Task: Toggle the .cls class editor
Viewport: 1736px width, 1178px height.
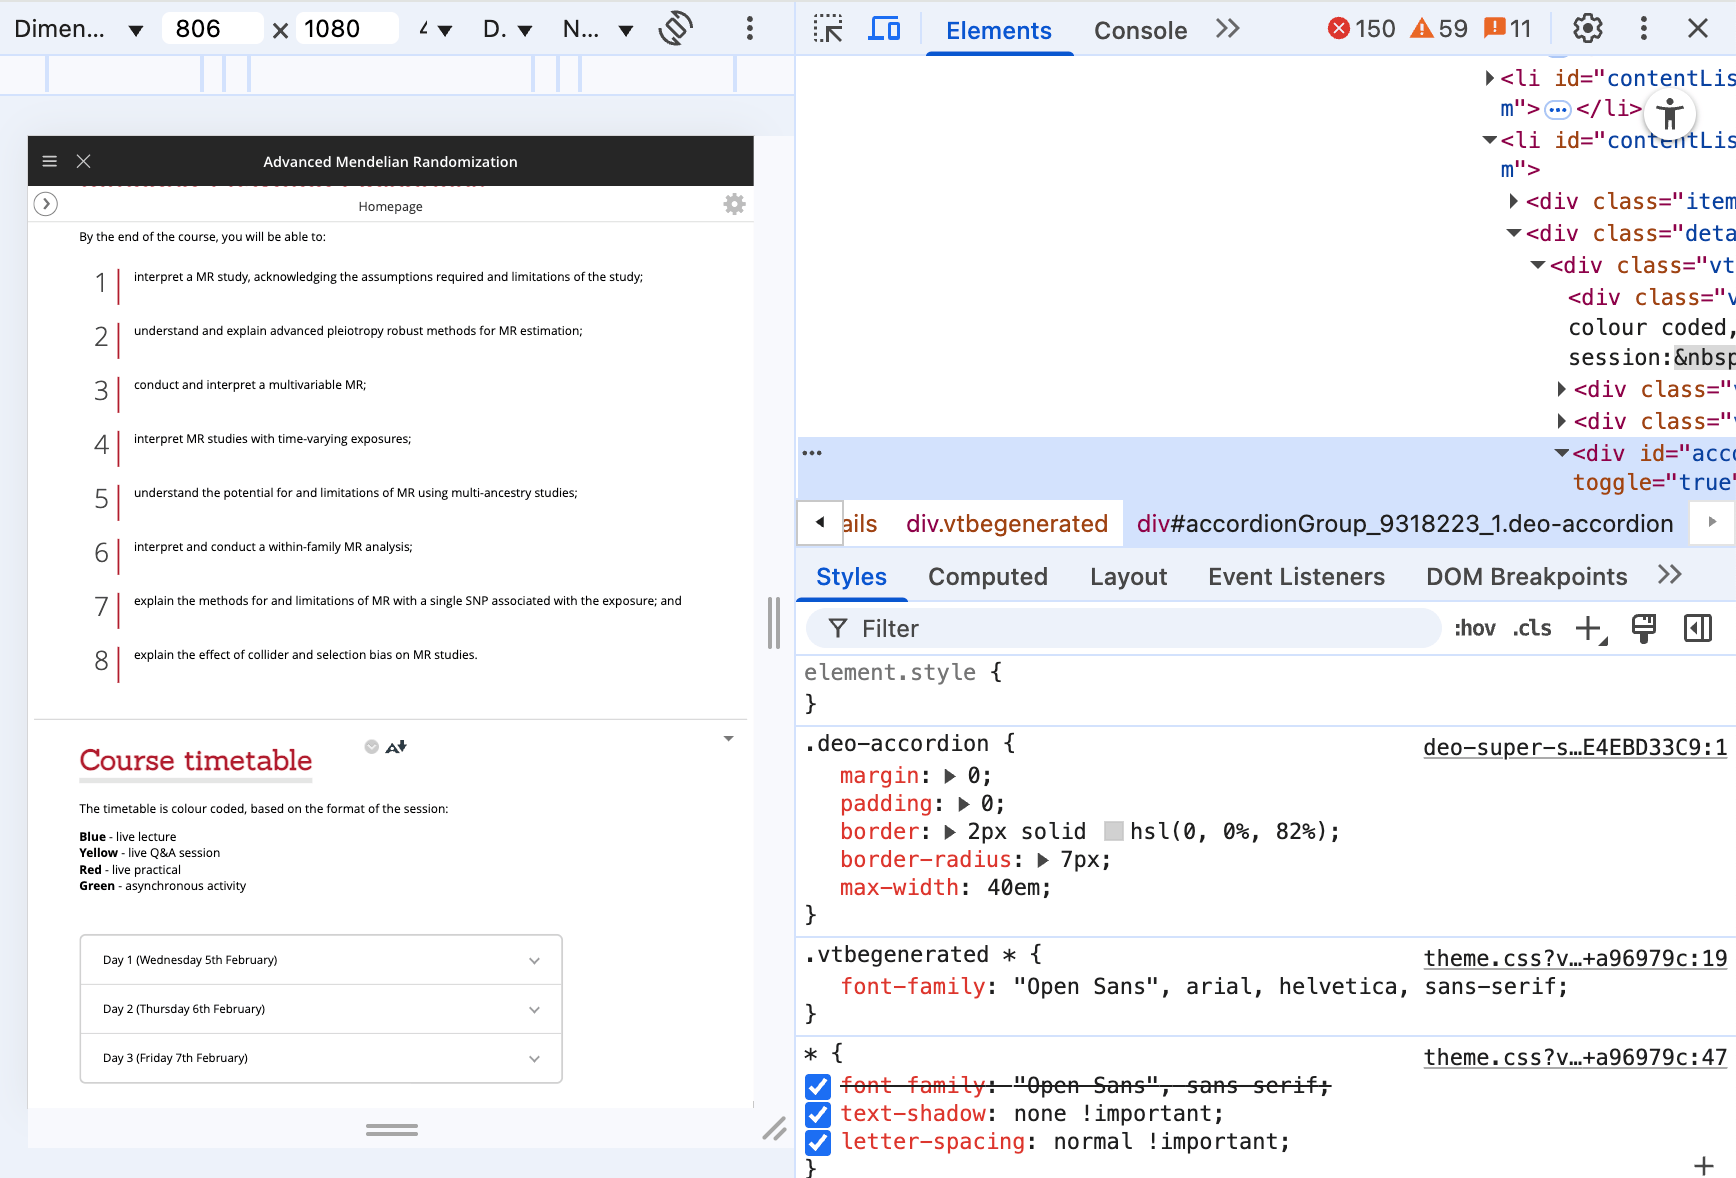Action: tap(1532, 629)
